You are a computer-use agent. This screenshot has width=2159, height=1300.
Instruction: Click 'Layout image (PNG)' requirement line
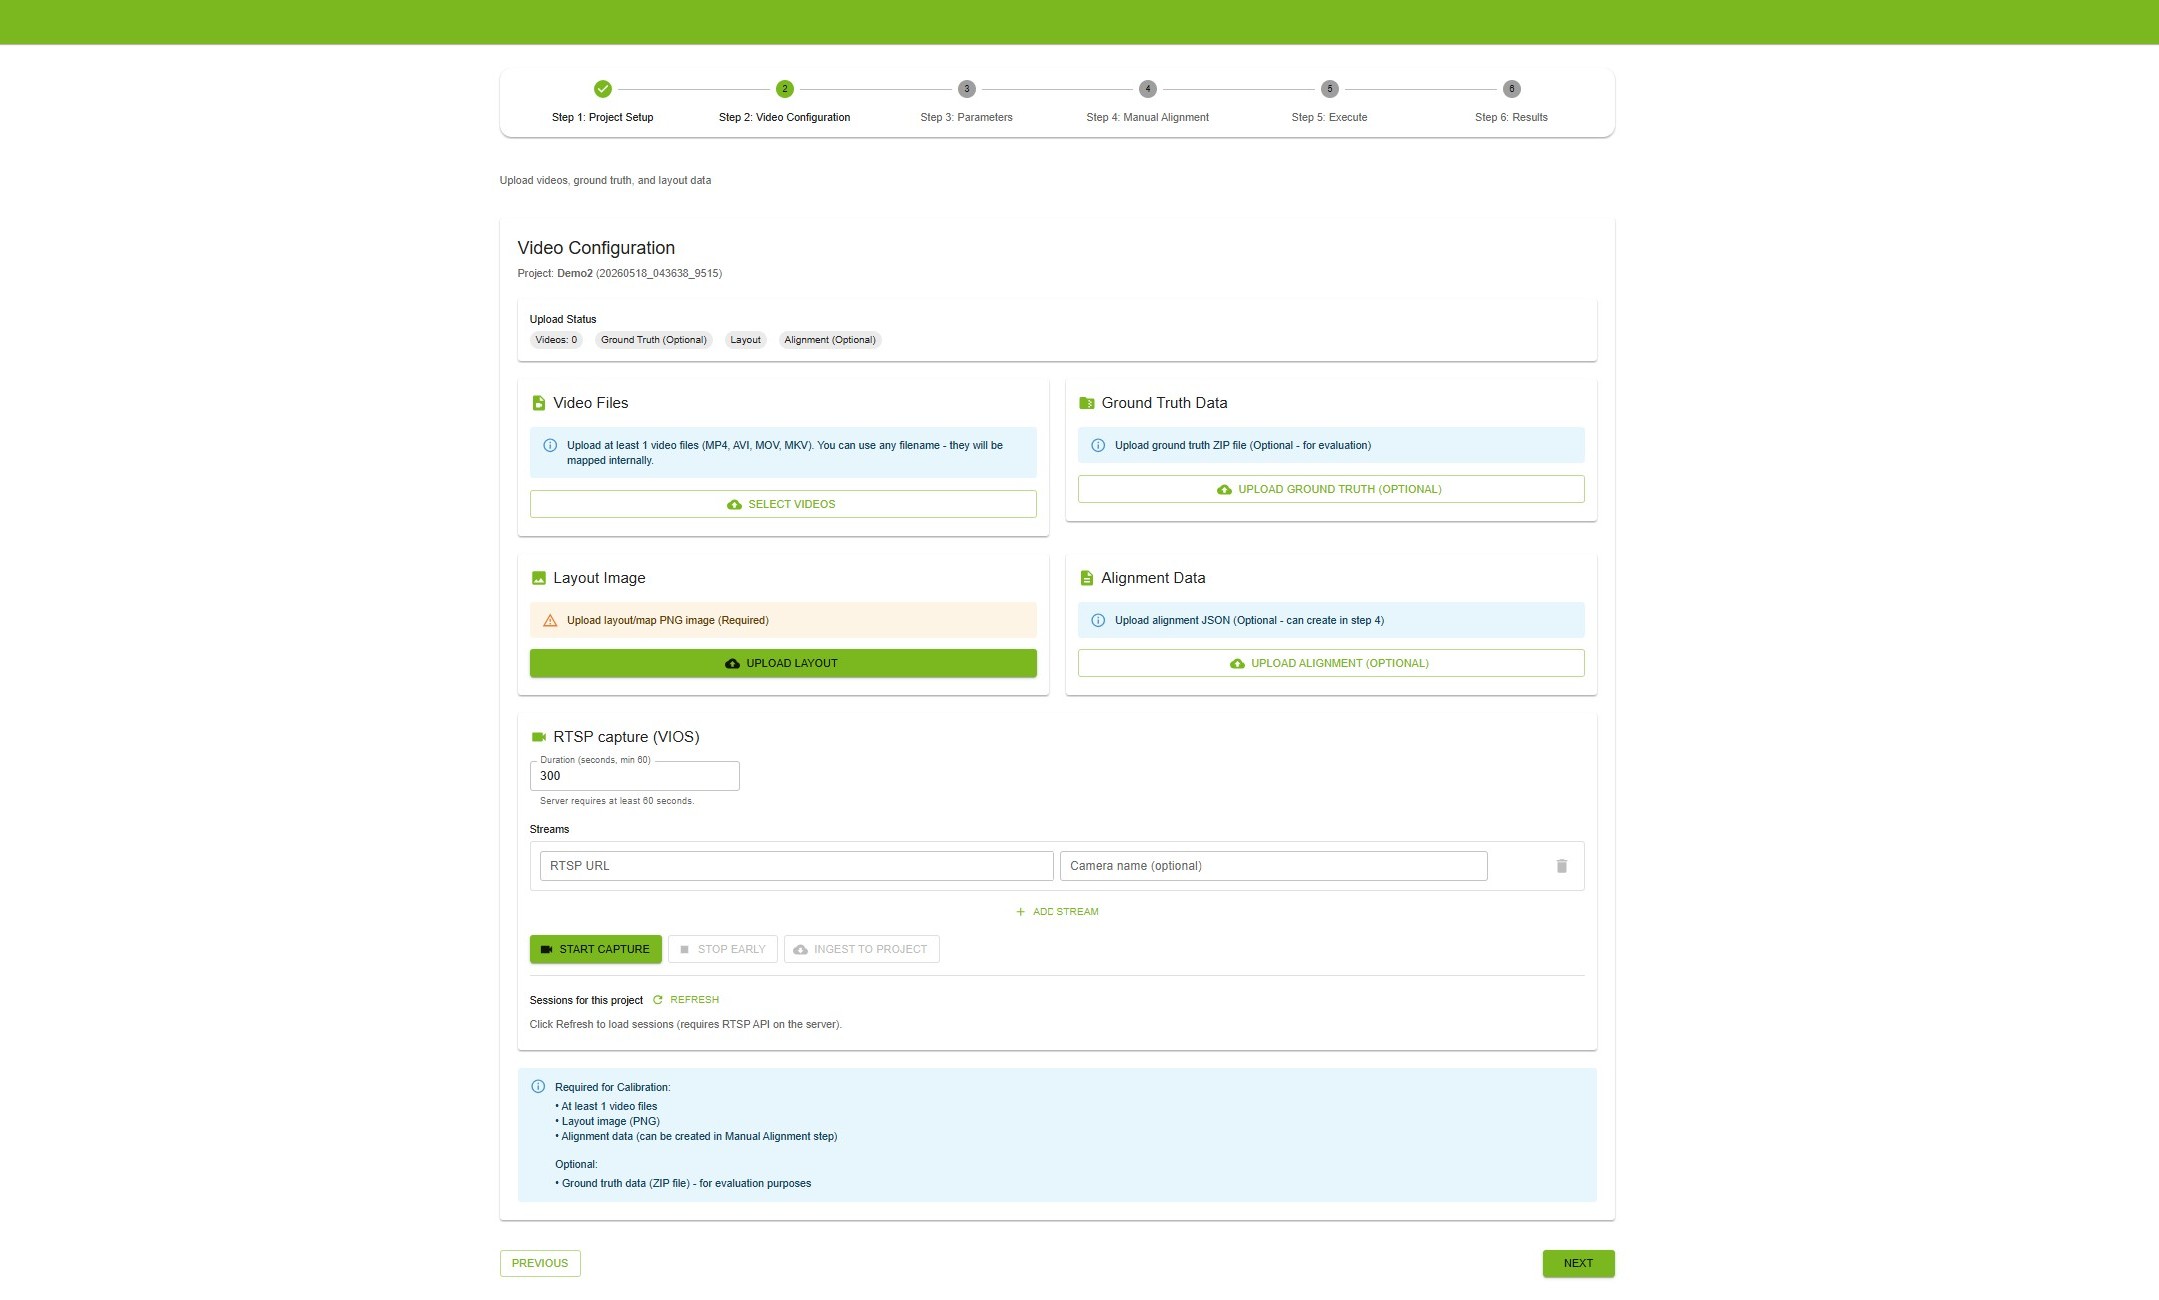(608, 1121)
